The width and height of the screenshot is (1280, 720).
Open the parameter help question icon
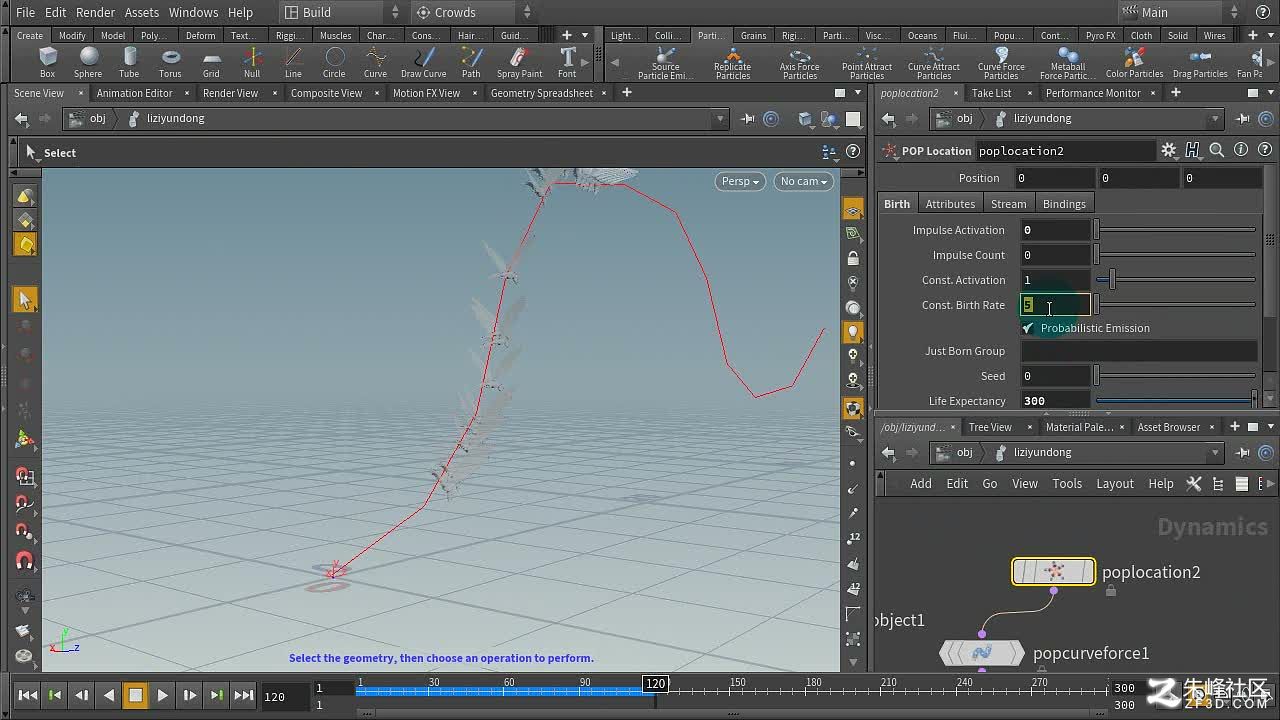click(1266, 150)
